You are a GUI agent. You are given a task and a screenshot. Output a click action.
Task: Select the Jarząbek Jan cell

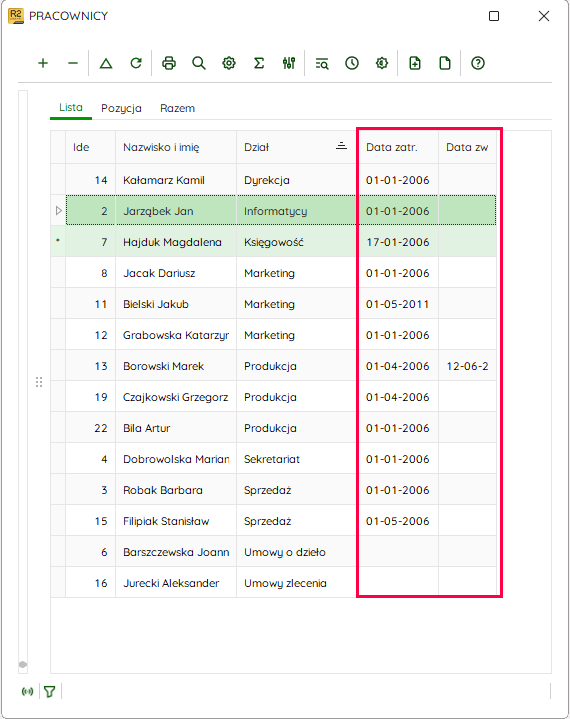coord(176,211)
